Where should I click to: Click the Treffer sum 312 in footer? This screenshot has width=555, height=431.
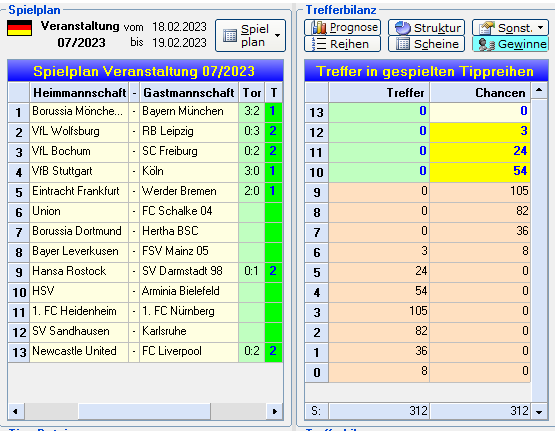379,411
